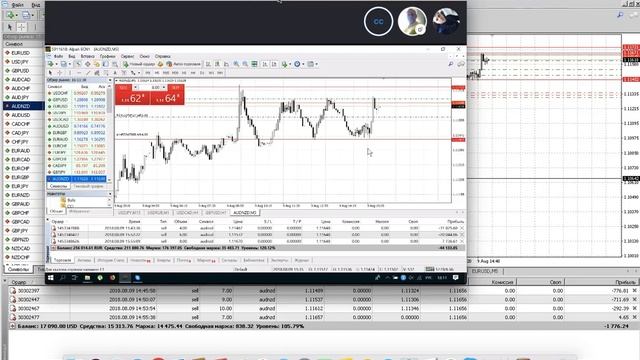Click the new chart icon in front toolbar
This screenshot has height=360, width=640.
51,64
